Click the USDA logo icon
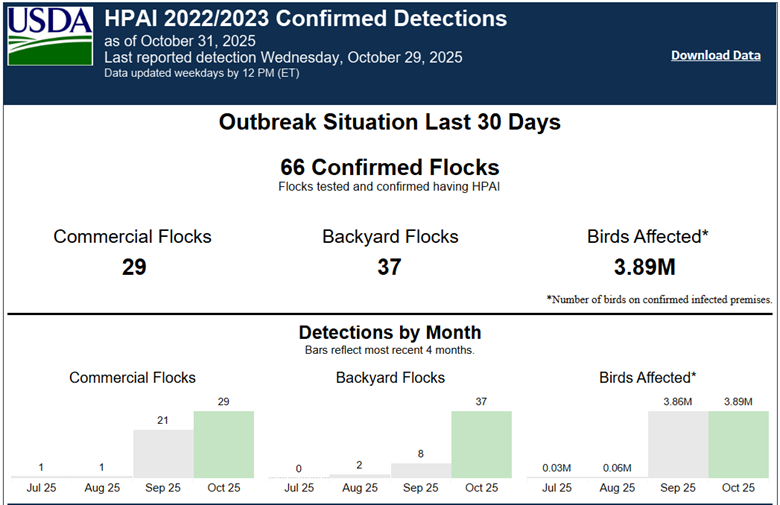This screenshot has height=505, width=780. click(49, 40)
